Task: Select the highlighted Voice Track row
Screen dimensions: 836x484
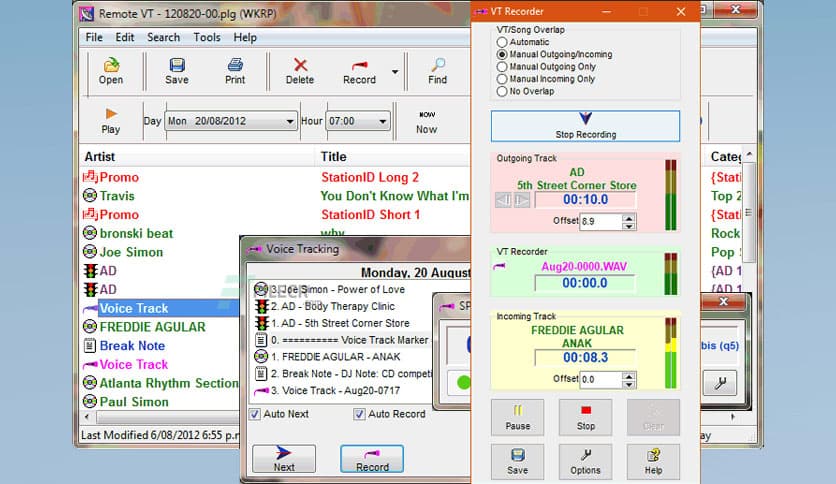Action: click(x=163, y=308)
